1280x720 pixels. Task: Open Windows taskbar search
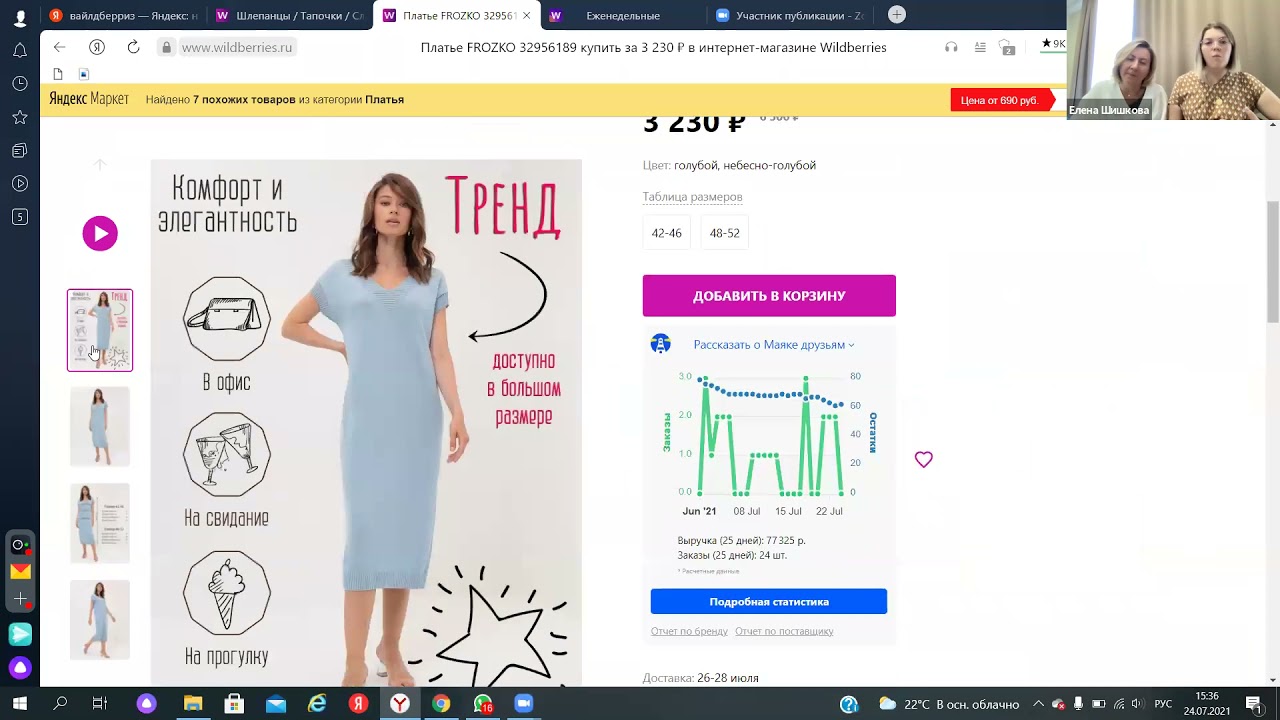coord(60,704)
